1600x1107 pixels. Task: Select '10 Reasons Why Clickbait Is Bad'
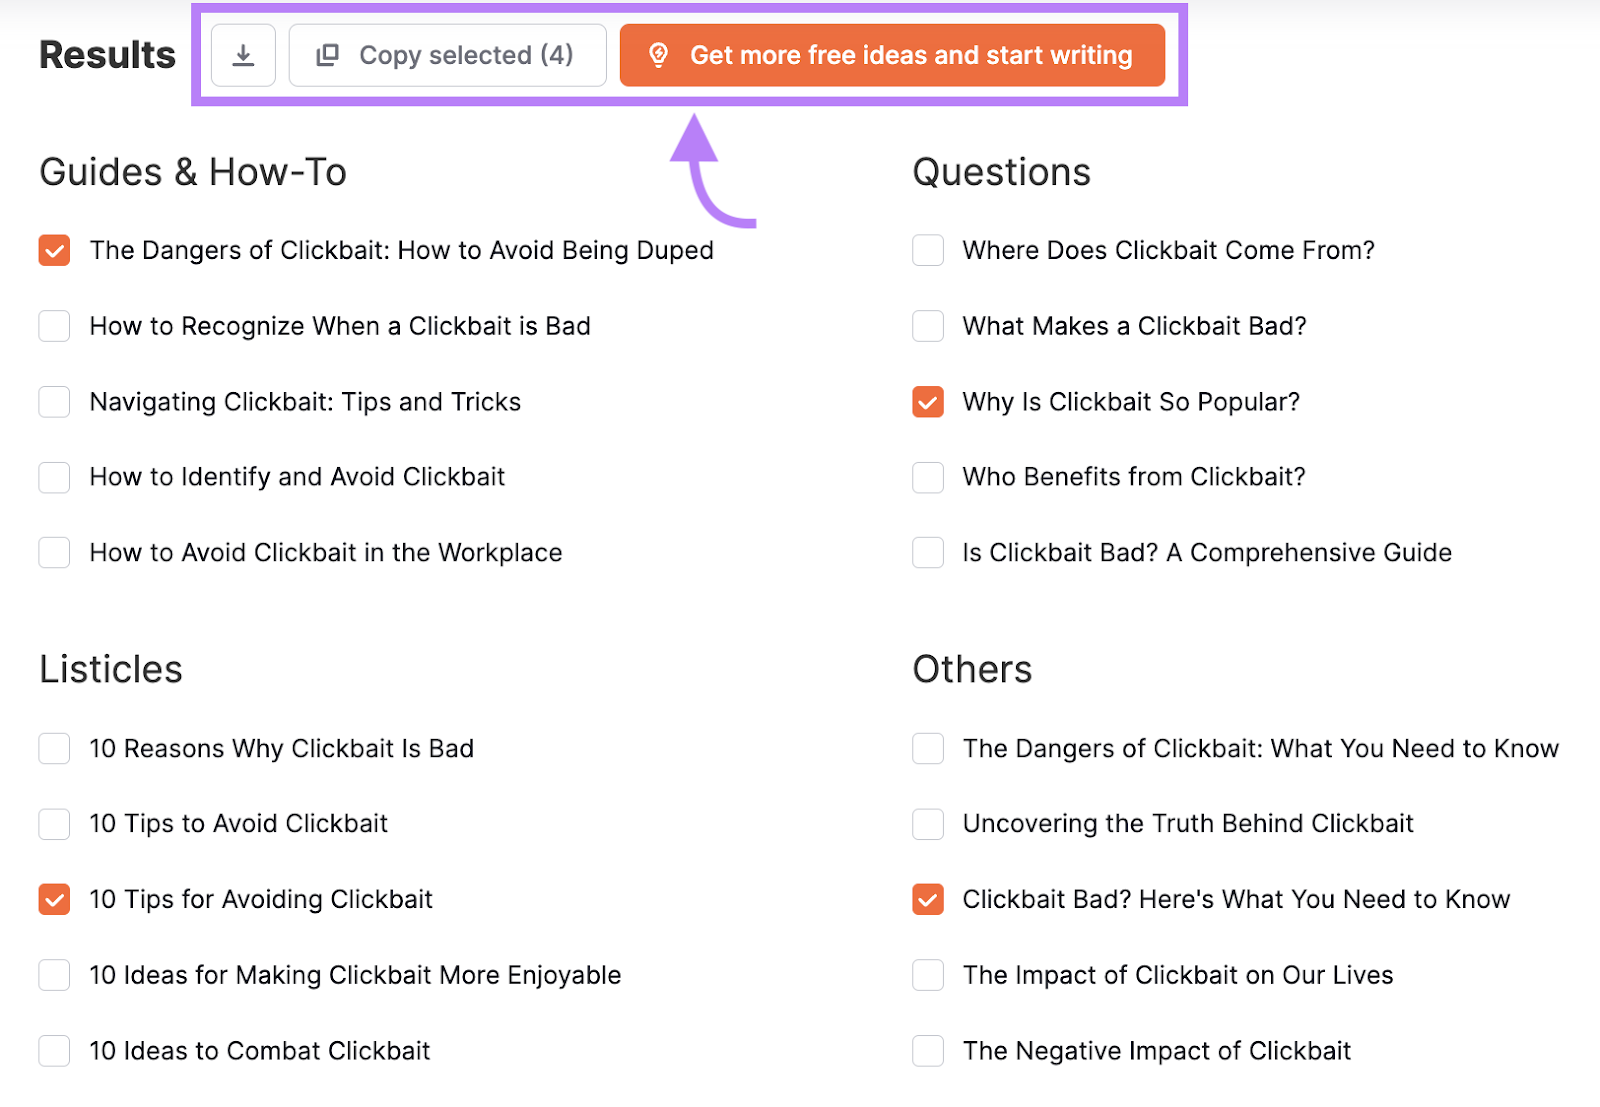point(54,748)
